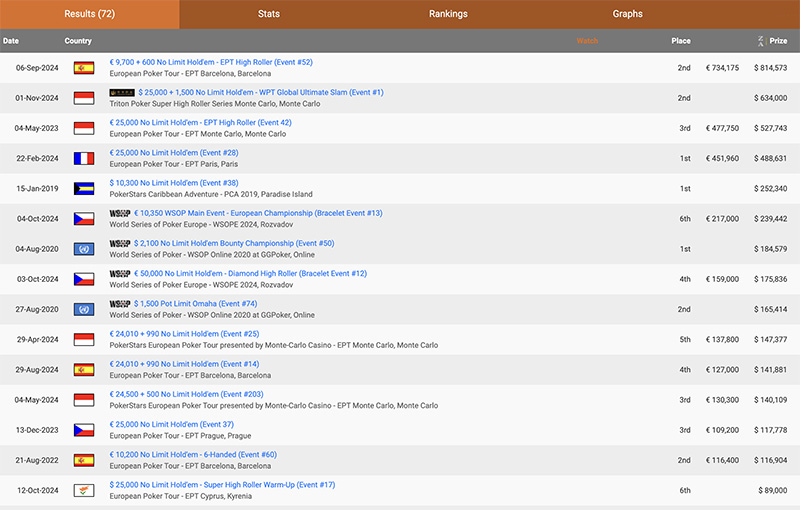Click the Spain flag on the 06-Sep-2024 row
The image size is (800, 510).
84,68
